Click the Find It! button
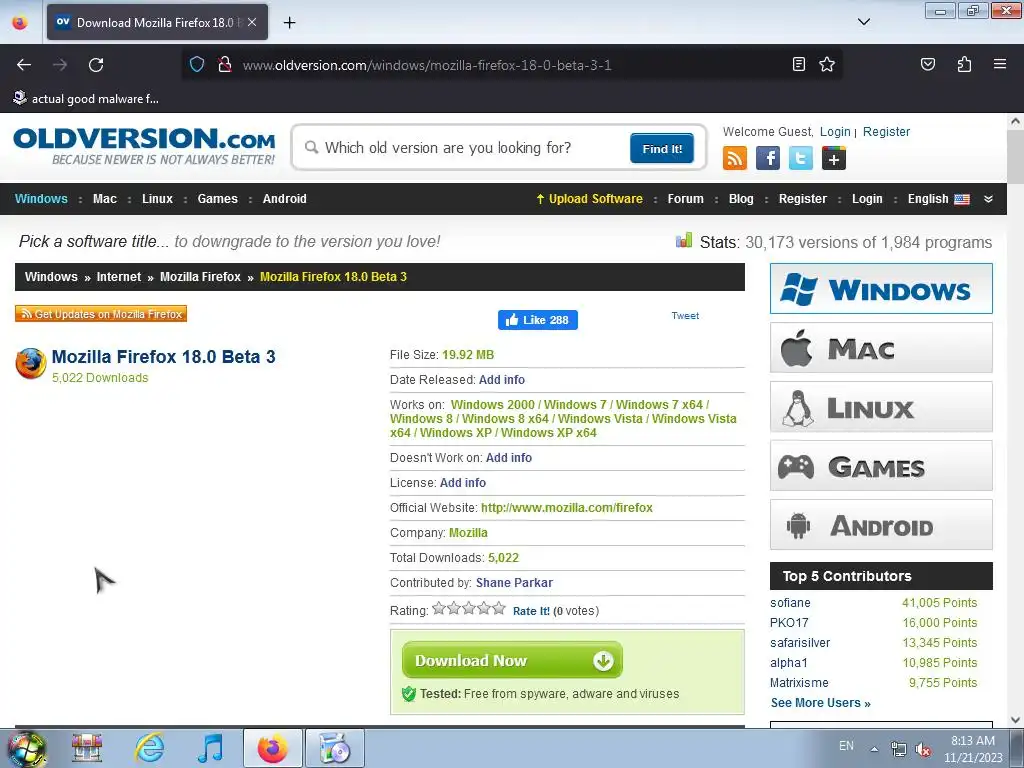 coord(662,148)
